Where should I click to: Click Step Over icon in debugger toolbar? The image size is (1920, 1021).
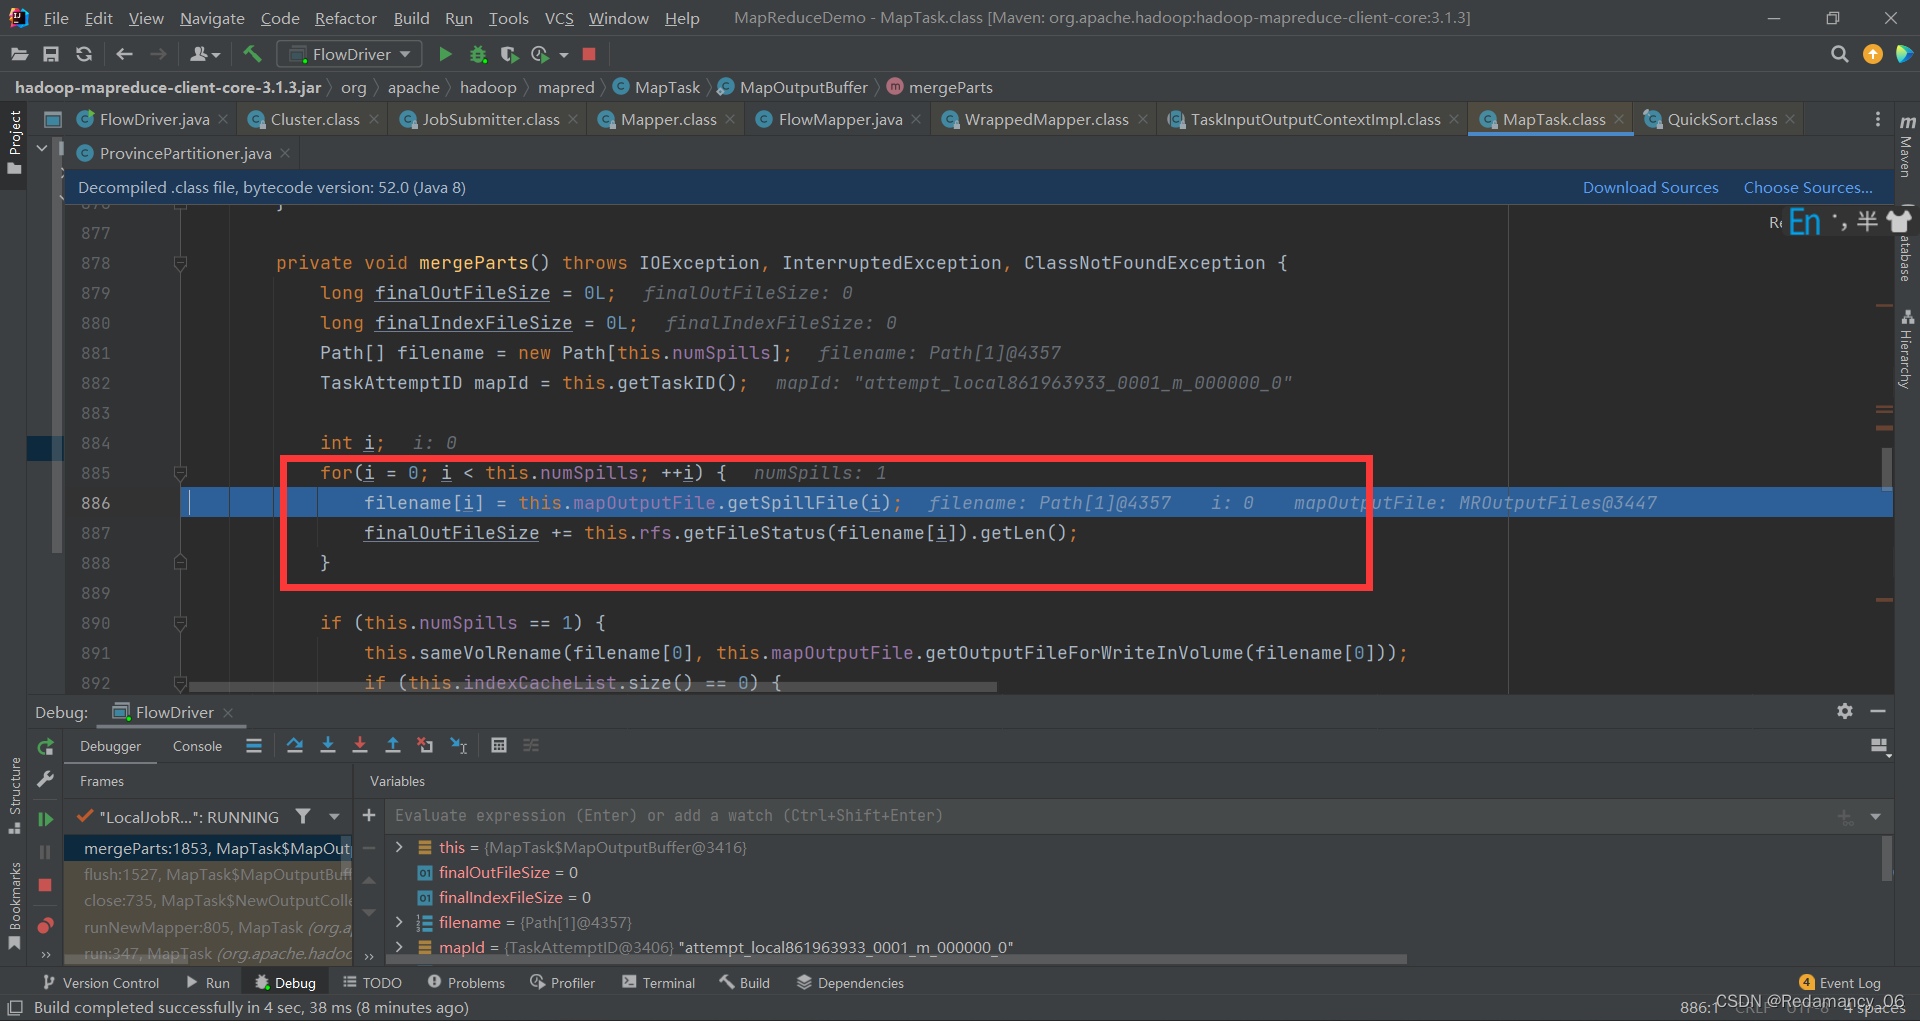point(295,745)
